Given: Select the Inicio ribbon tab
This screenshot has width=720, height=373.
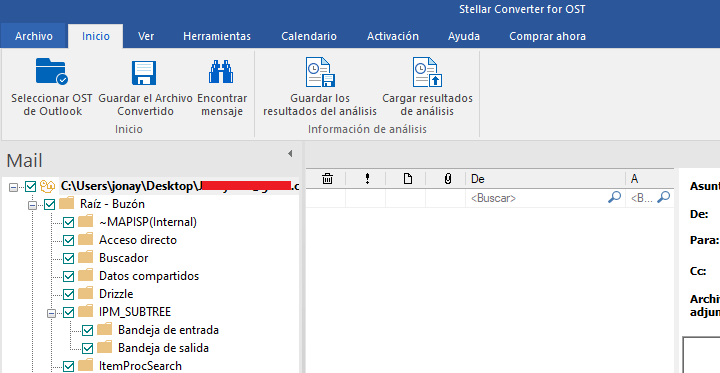Looking at the screenshot, I should pos(96,36).
